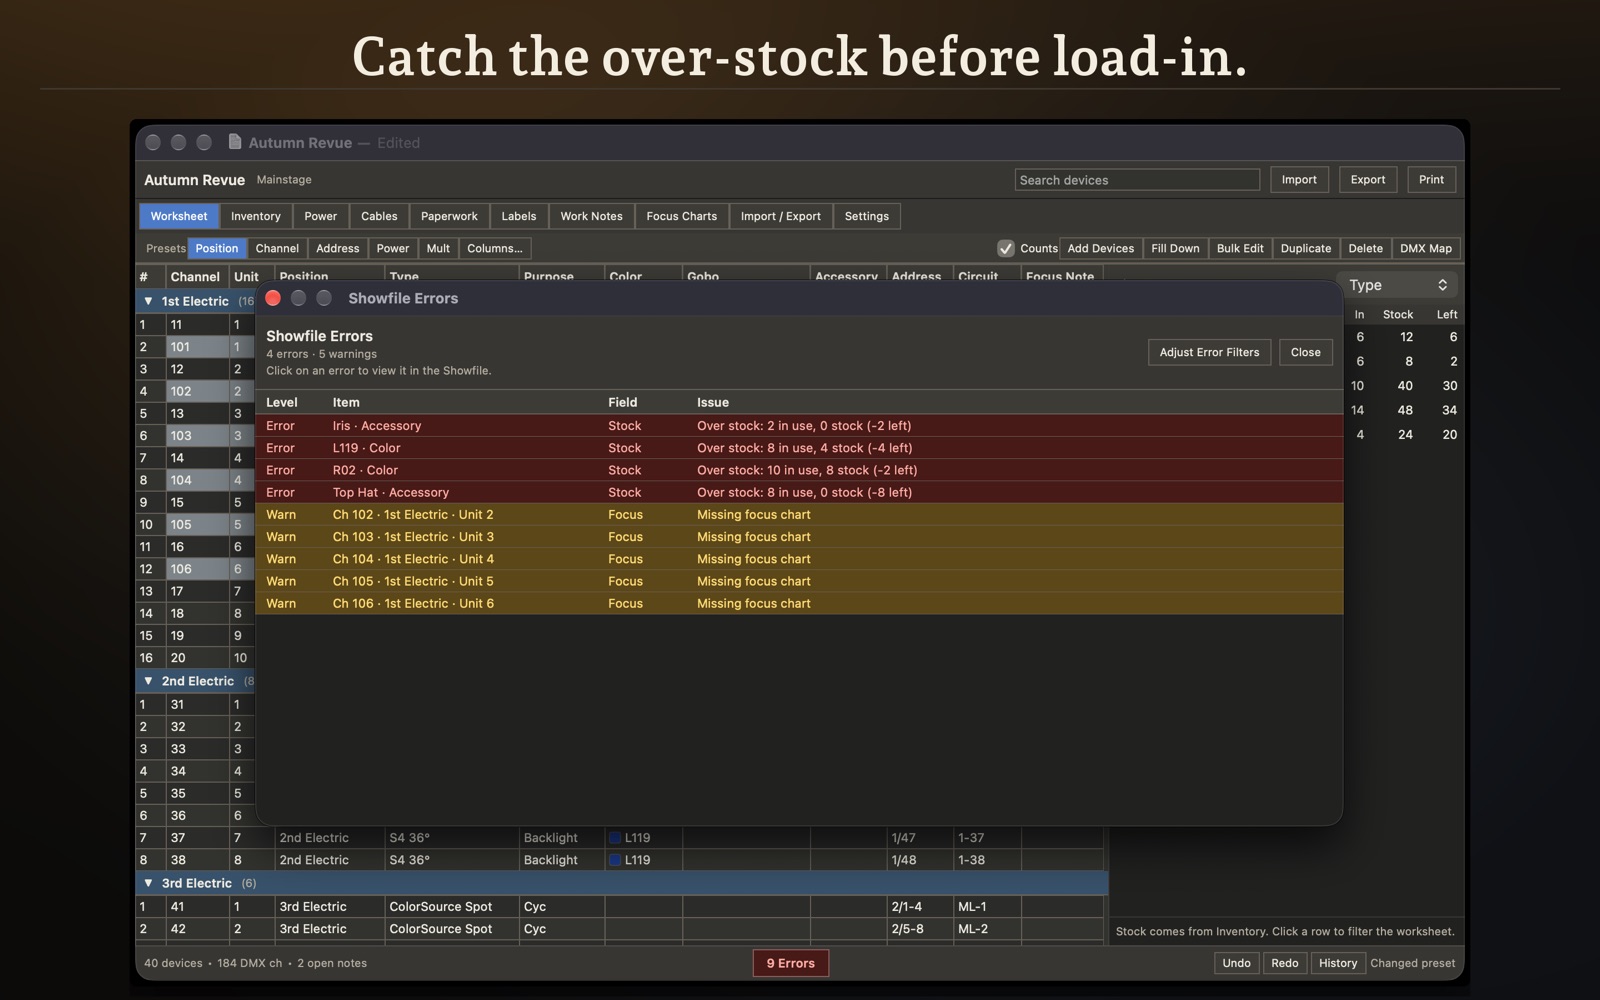This screenshot has width=1600, height=1000.
Task: Select the Power preset
Action: click(393, 248)
